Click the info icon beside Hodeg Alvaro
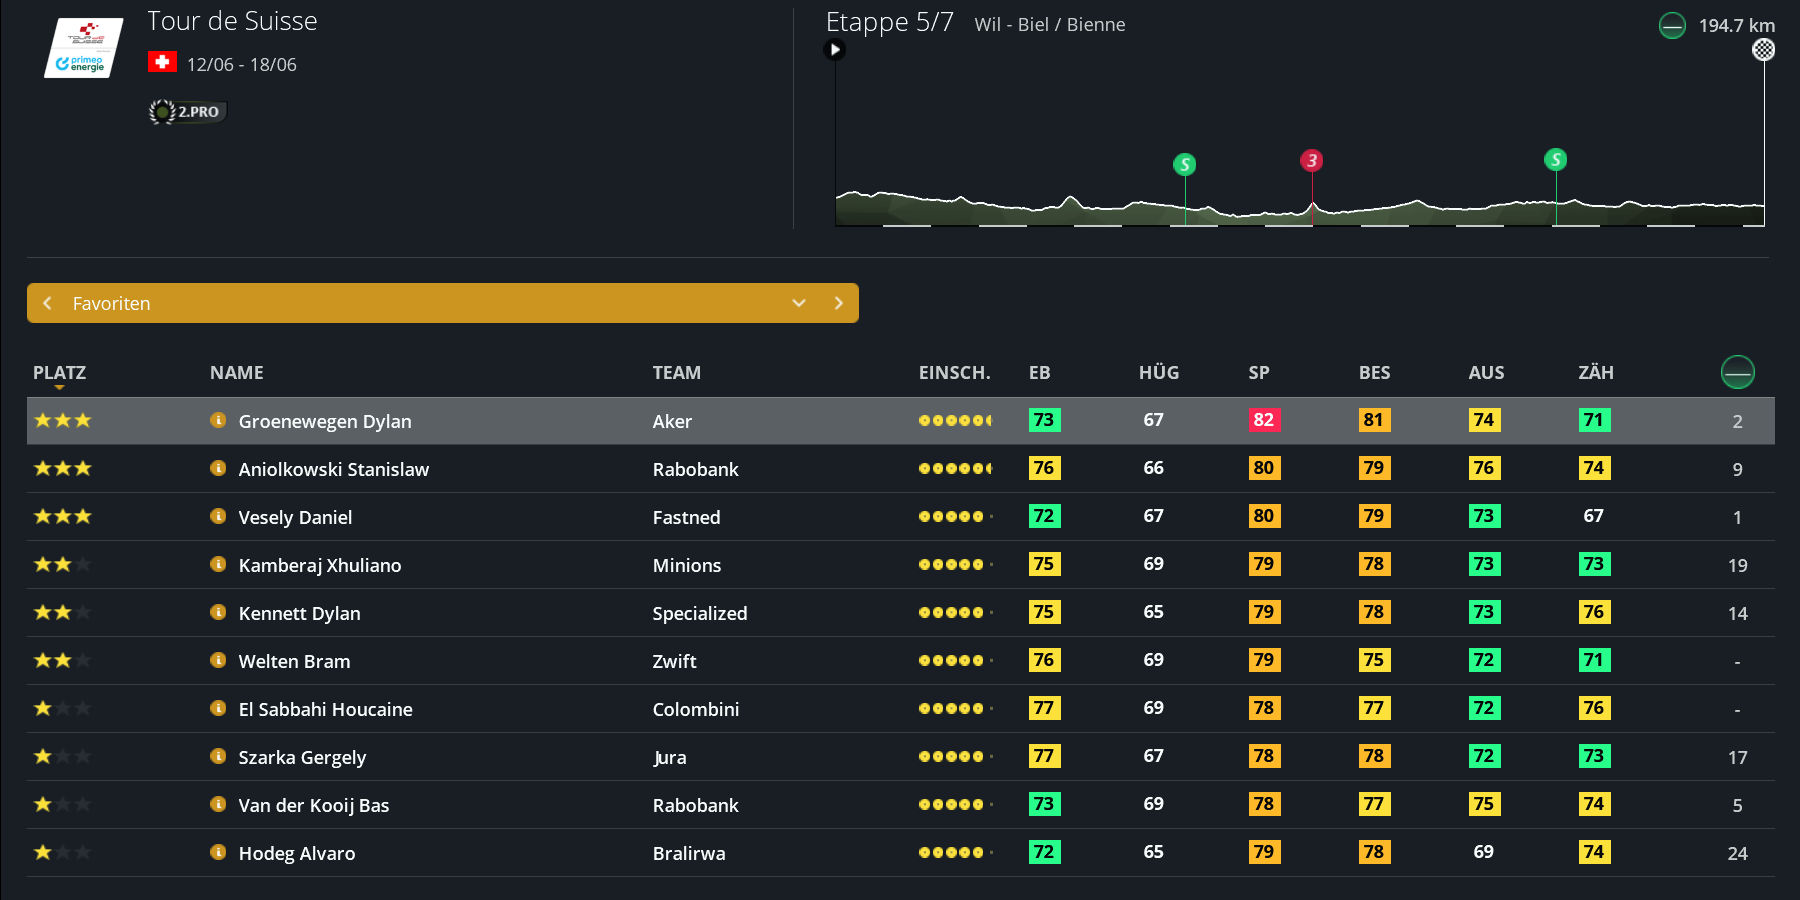The image size is (1800, 900). (218, 852)
